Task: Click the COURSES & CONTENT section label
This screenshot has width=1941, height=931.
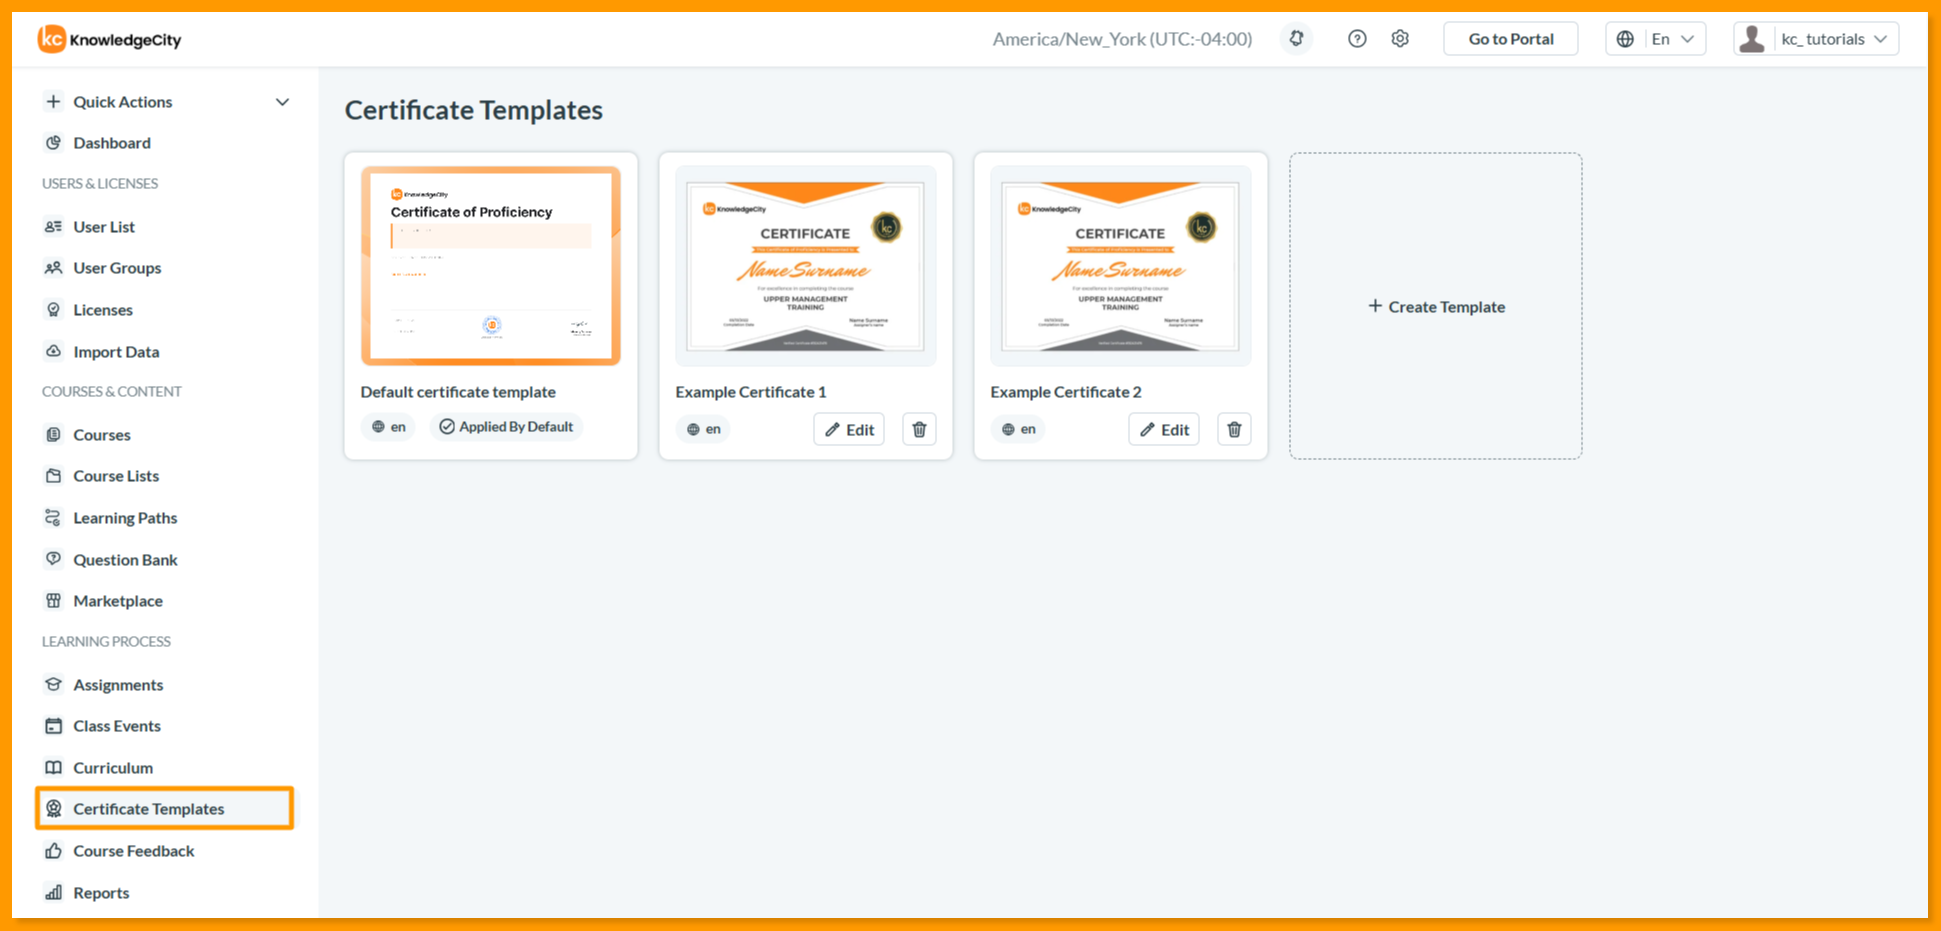Action: coord(112,392)
